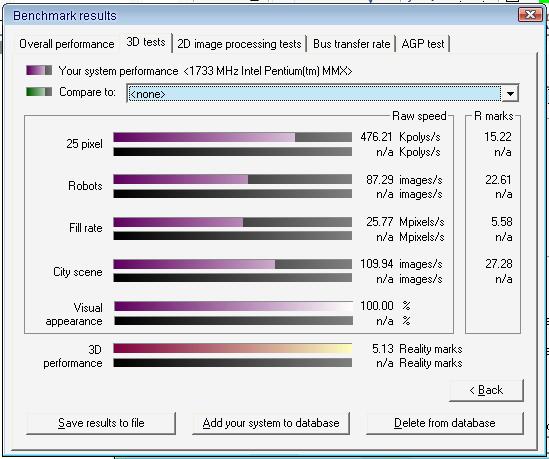Viewport: 549px width, 459px height.
Task: Open the Bus transfer rate tab
Action: (352, 44)
